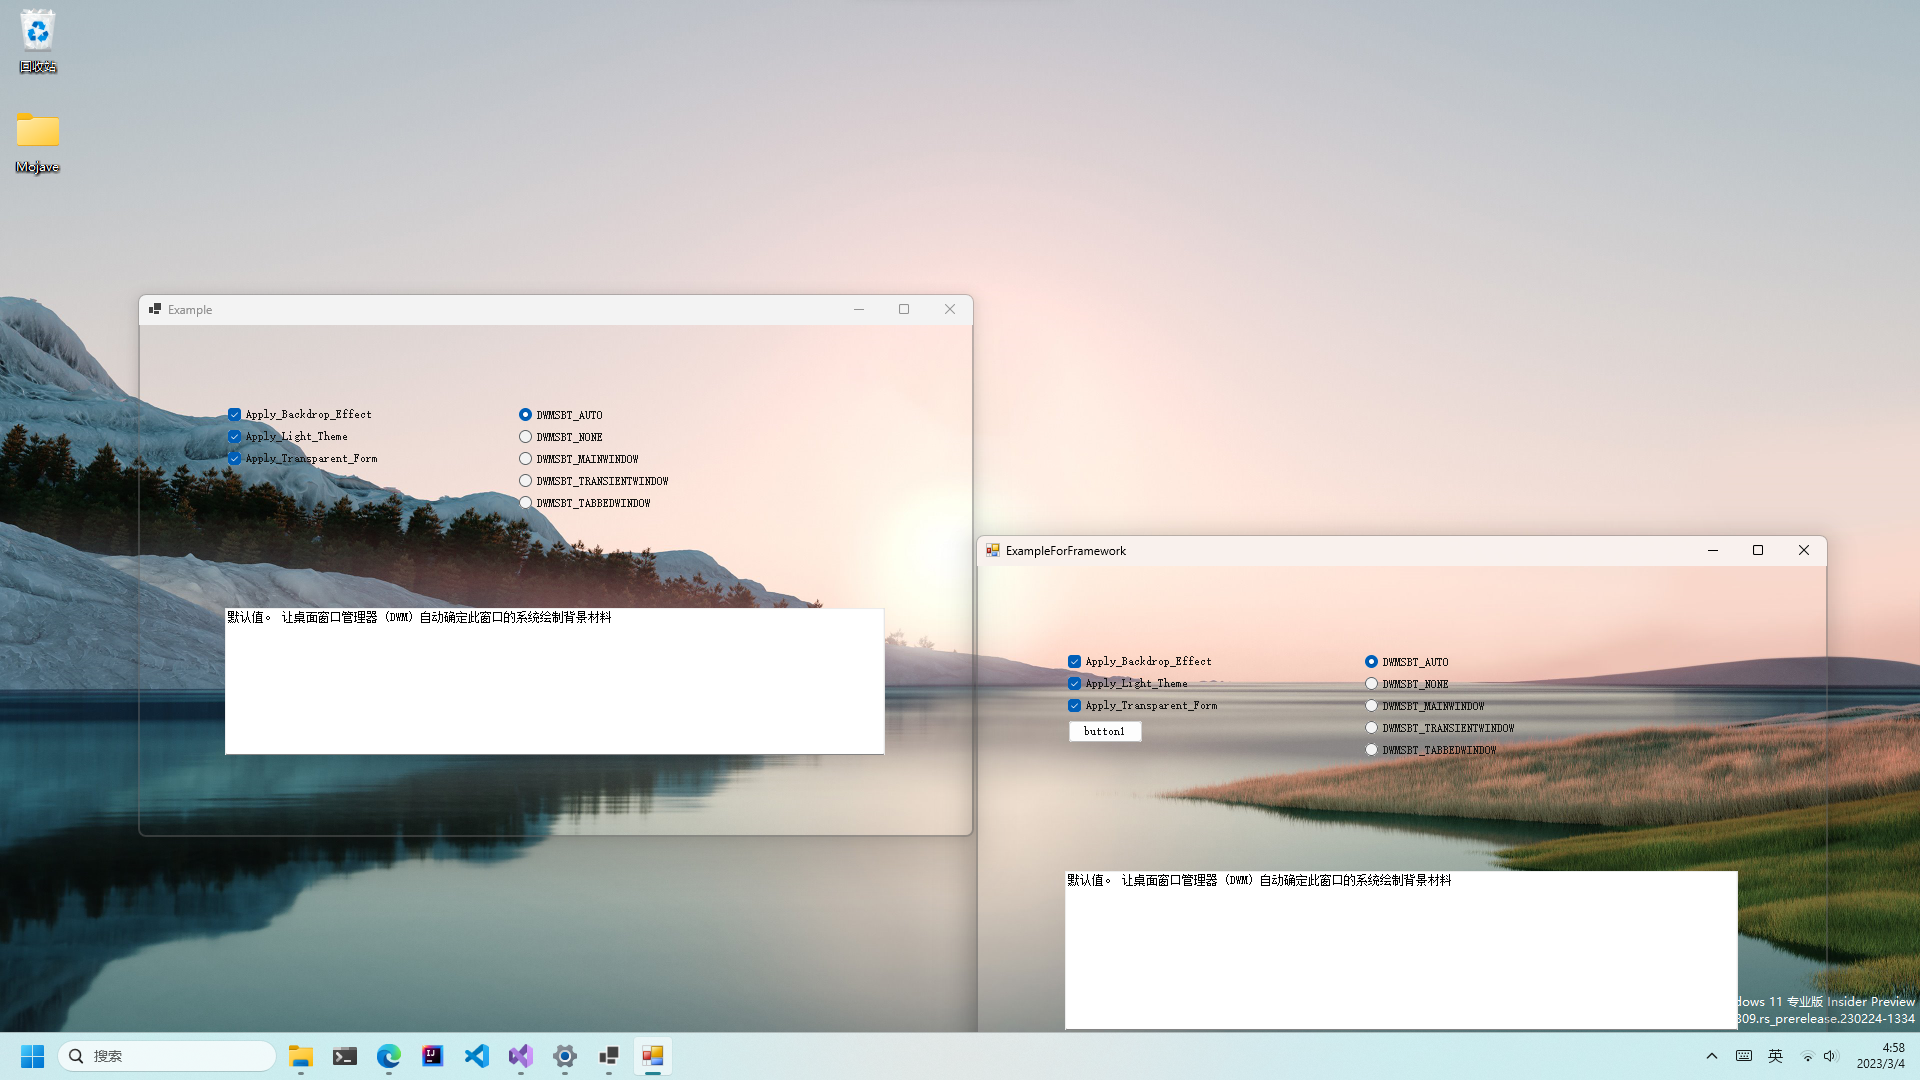The height and width of the screenshot is (1080, 1920).
Task: Click button1 in ExampleForFramework window
Action: click(1104, 731)
